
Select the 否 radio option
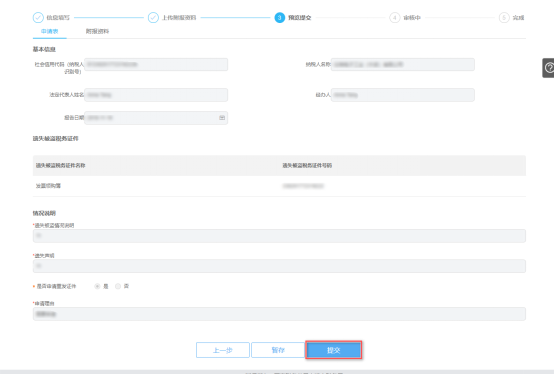click(x=118, y=286)
